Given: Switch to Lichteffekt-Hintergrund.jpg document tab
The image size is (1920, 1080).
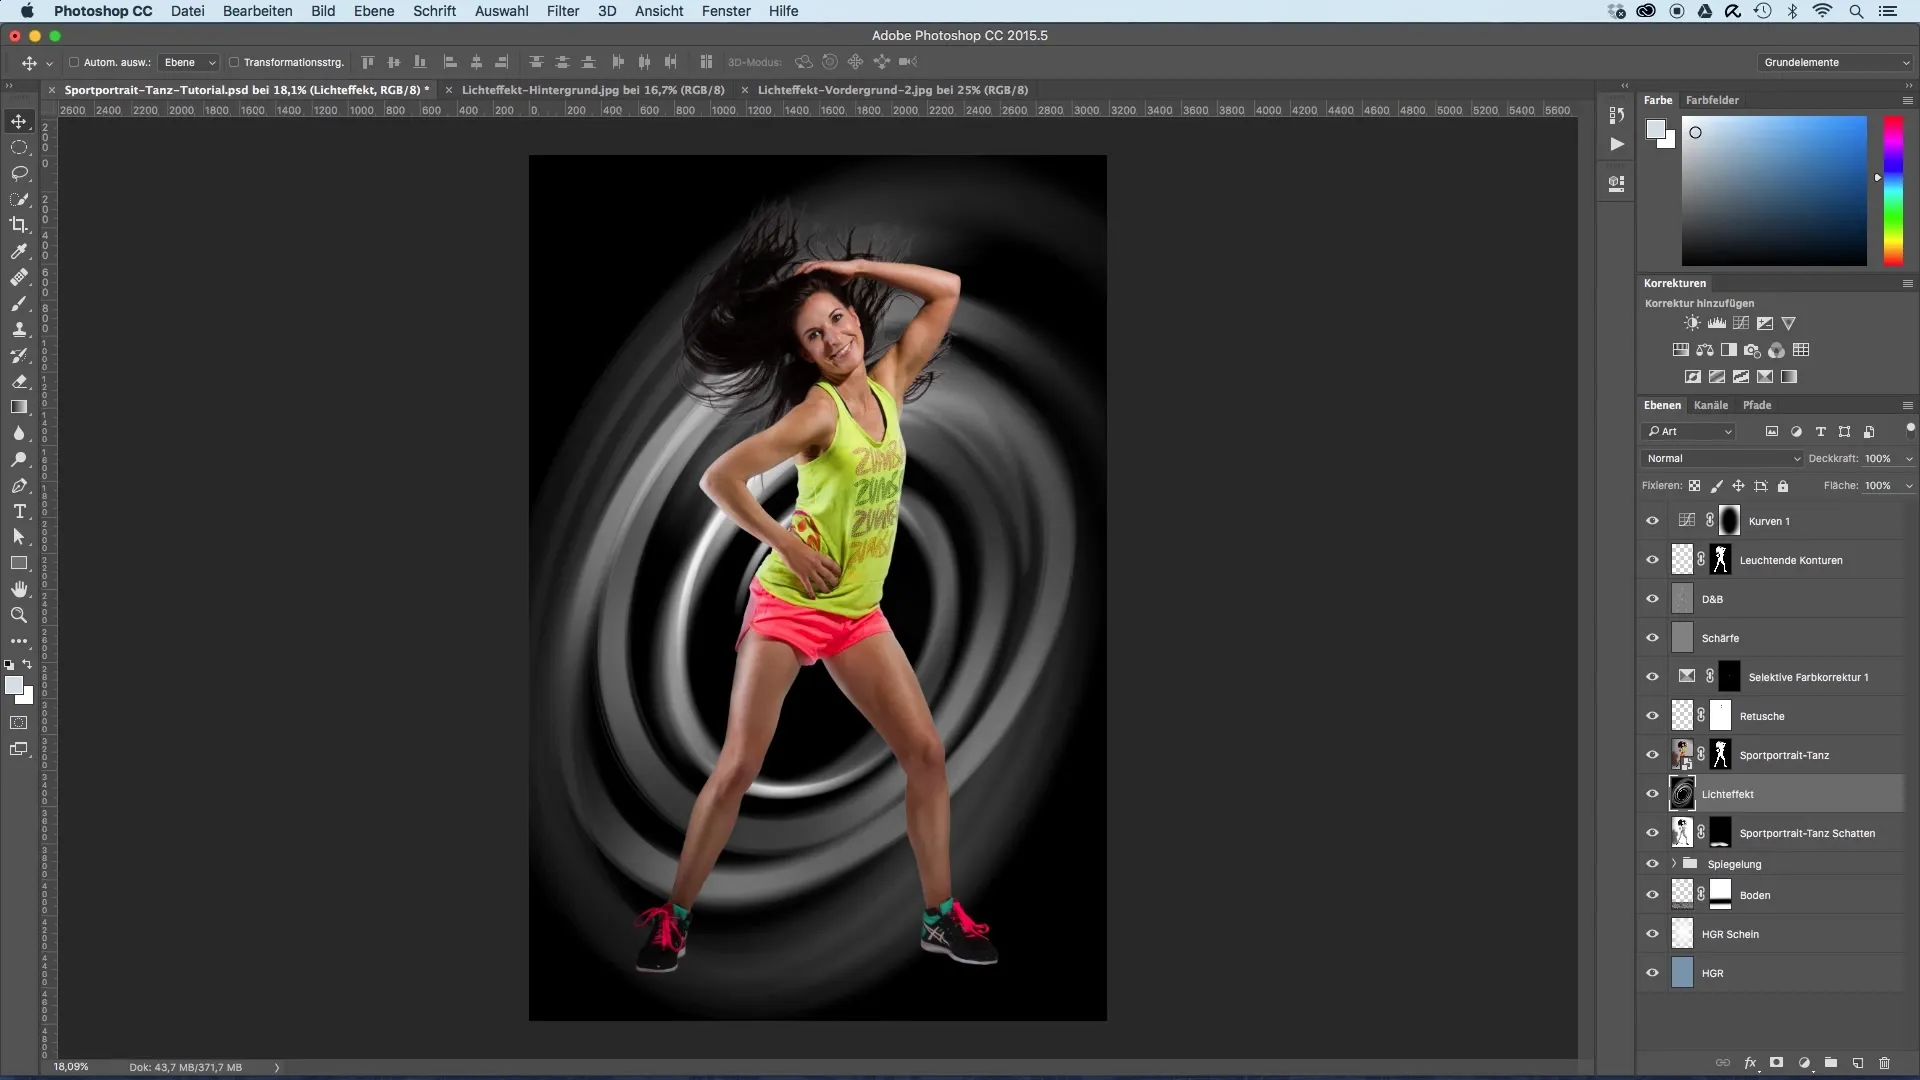Looking at the screenshot, I should pyautogui.click(x=593, y=90).
